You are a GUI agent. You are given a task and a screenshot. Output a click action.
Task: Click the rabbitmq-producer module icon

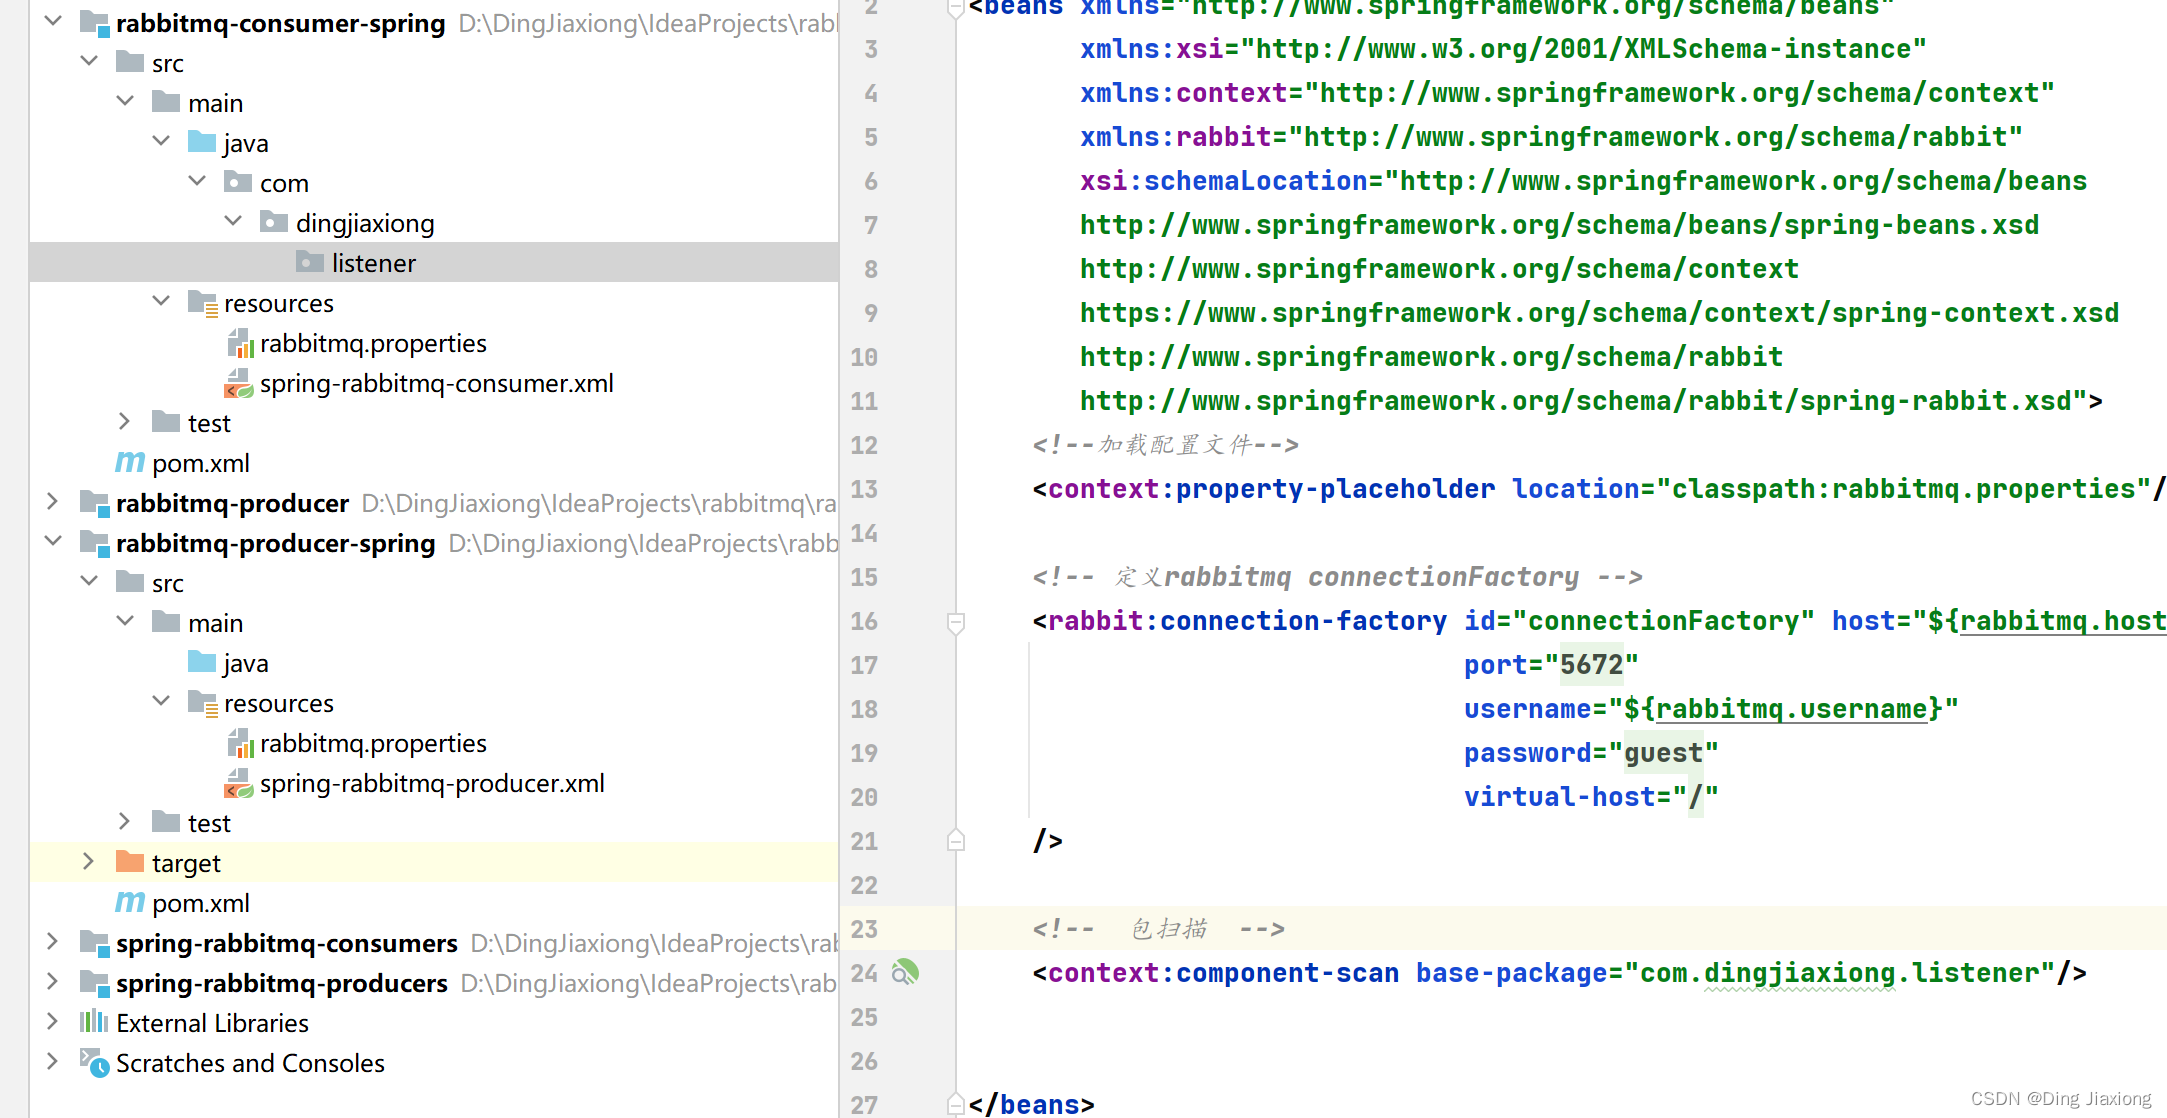point(95,503)
